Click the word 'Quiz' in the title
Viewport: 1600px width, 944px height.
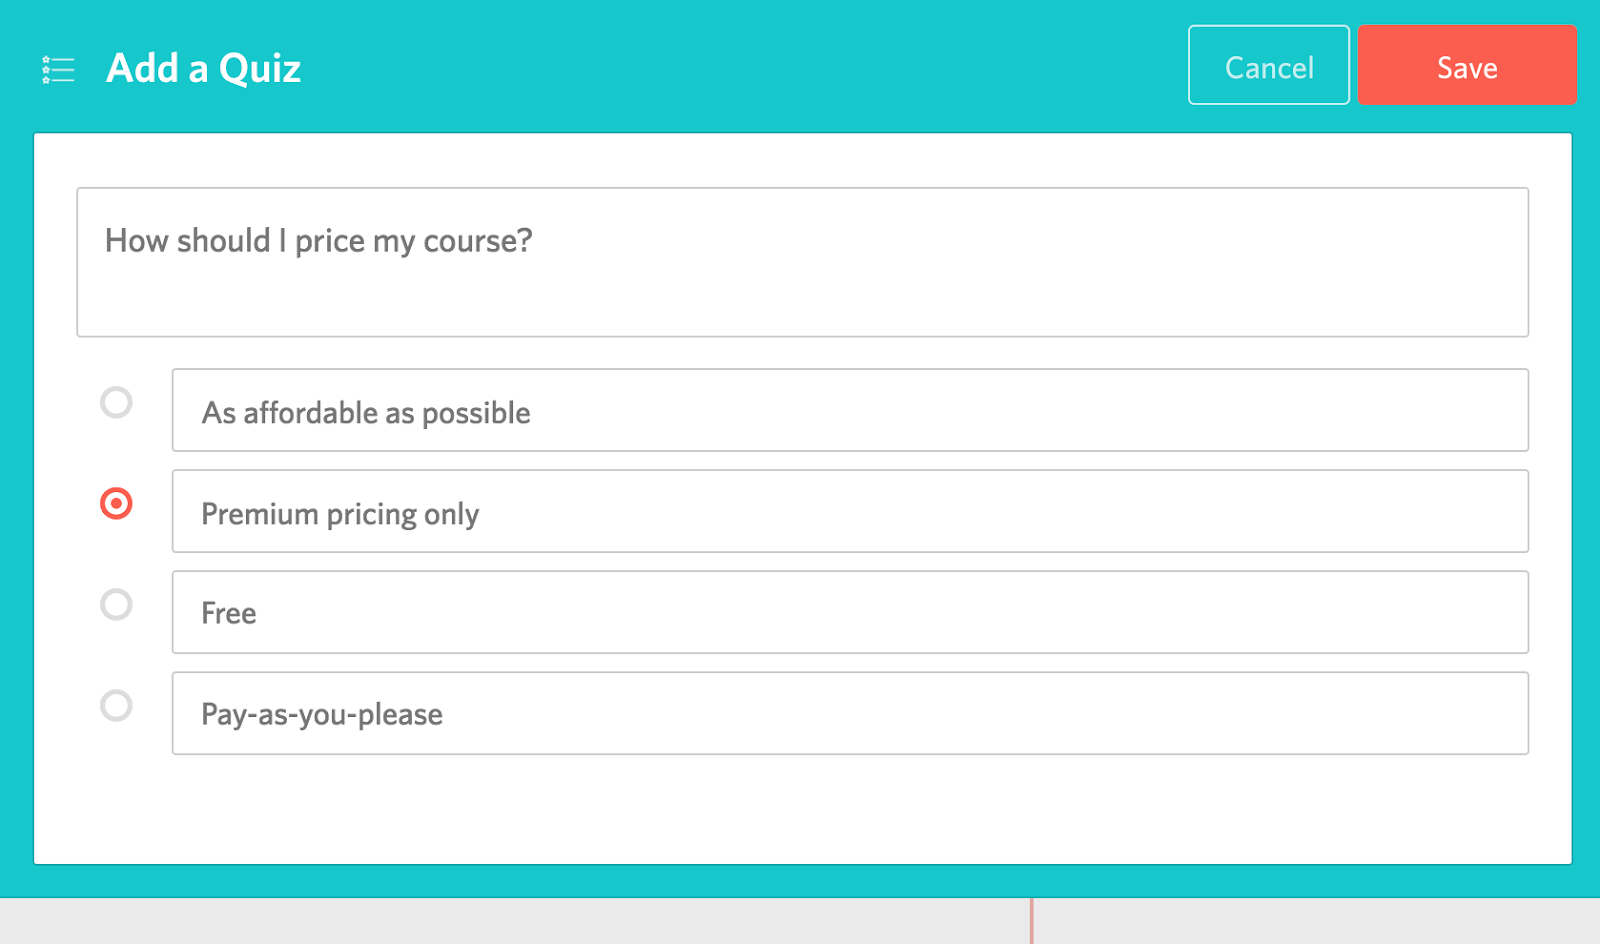click(260, 68)
